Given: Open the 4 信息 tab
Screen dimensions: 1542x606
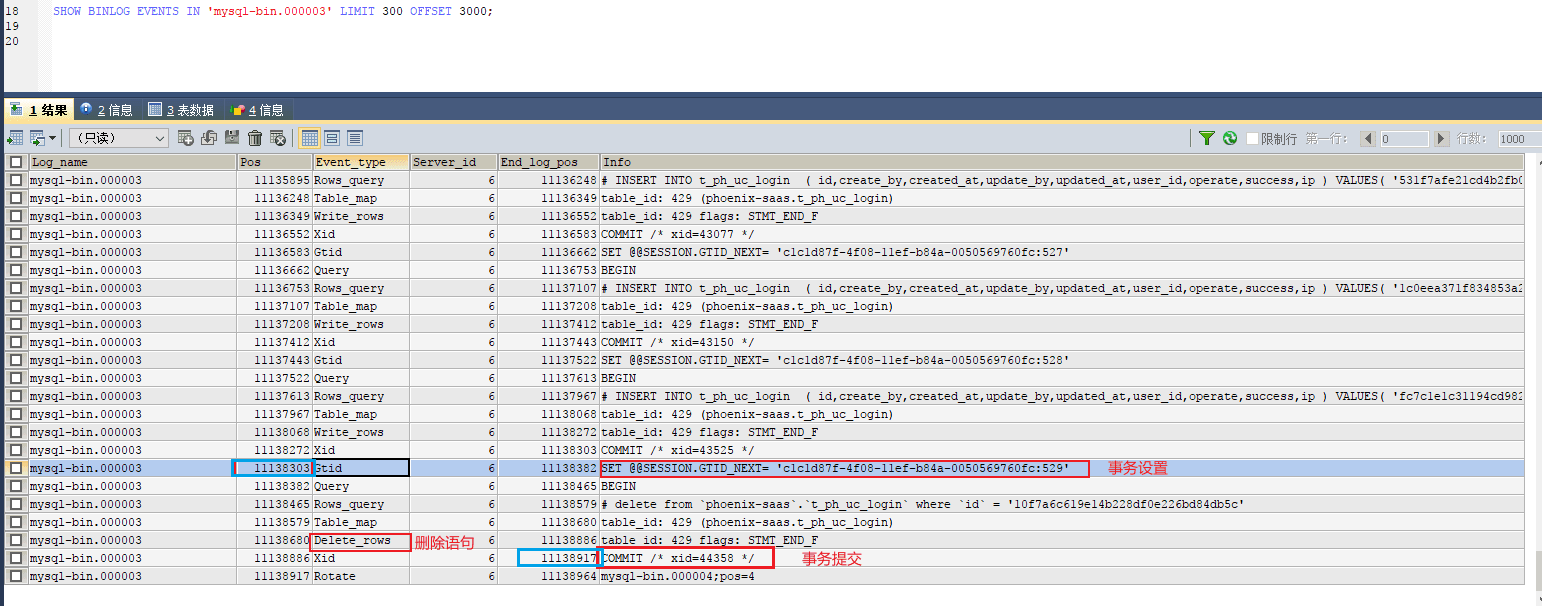Looking at the screenshot, I should [258, 110].
